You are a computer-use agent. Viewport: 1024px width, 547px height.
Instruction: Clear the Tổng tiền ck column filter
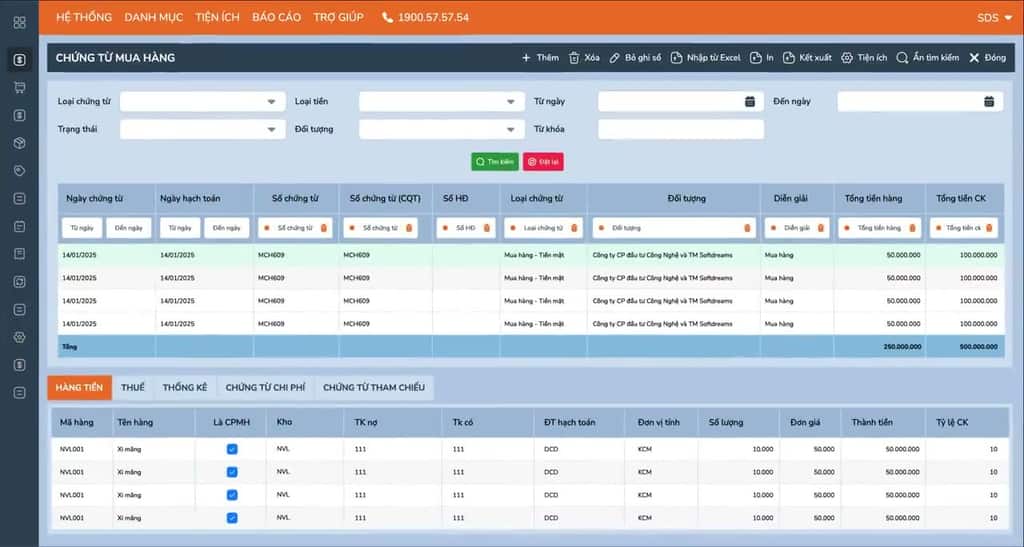tap(989, 228)
